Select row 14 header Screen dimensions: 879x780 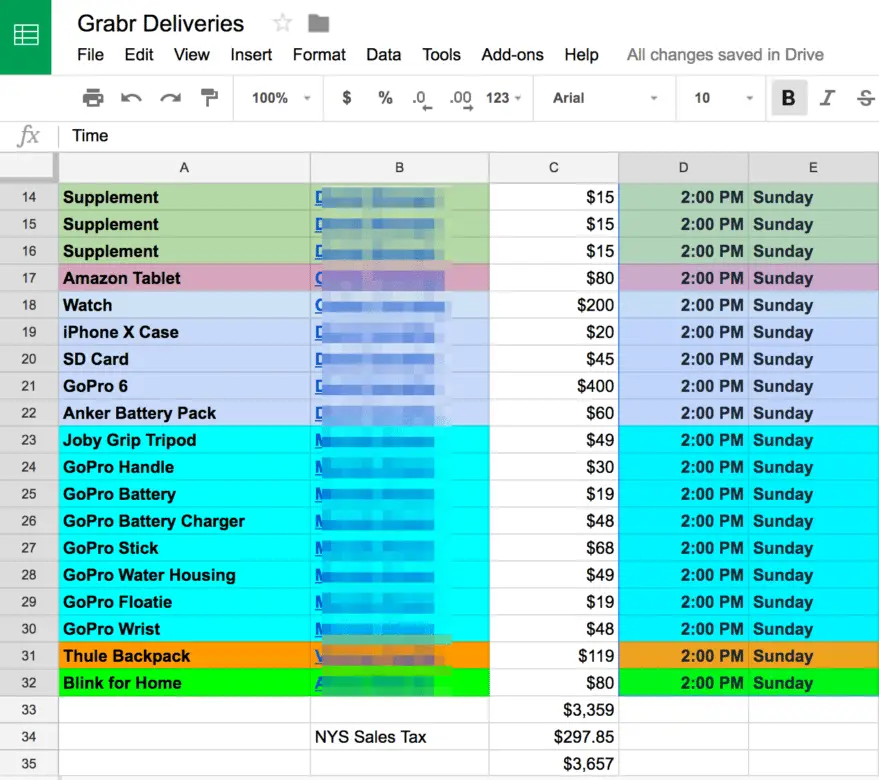coord(29,197)
